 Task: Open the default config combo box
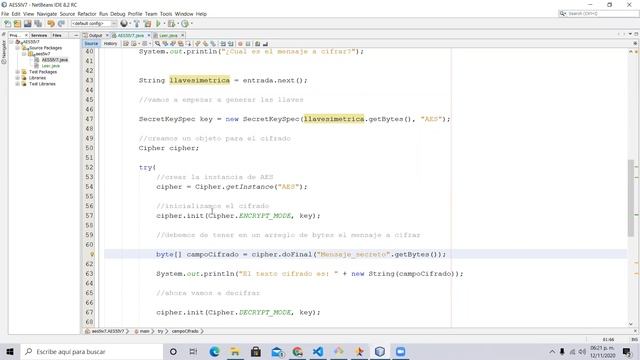[94, 24]
